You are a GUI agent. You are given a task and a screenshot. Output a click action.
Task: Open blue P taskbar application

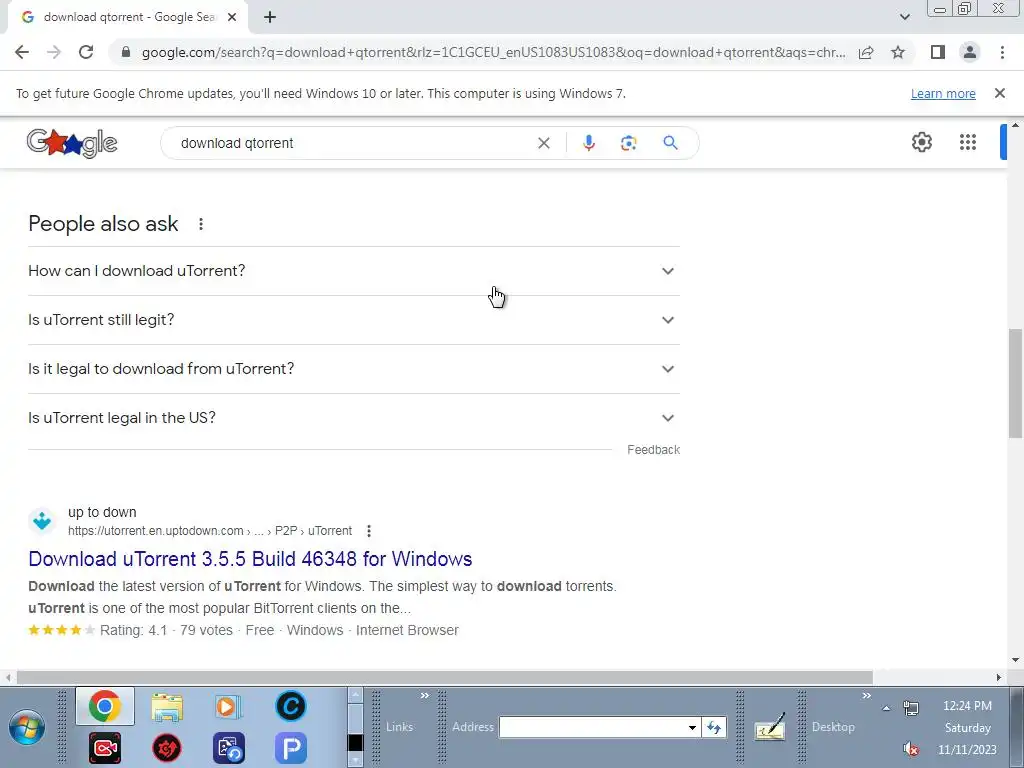point(291,748)
